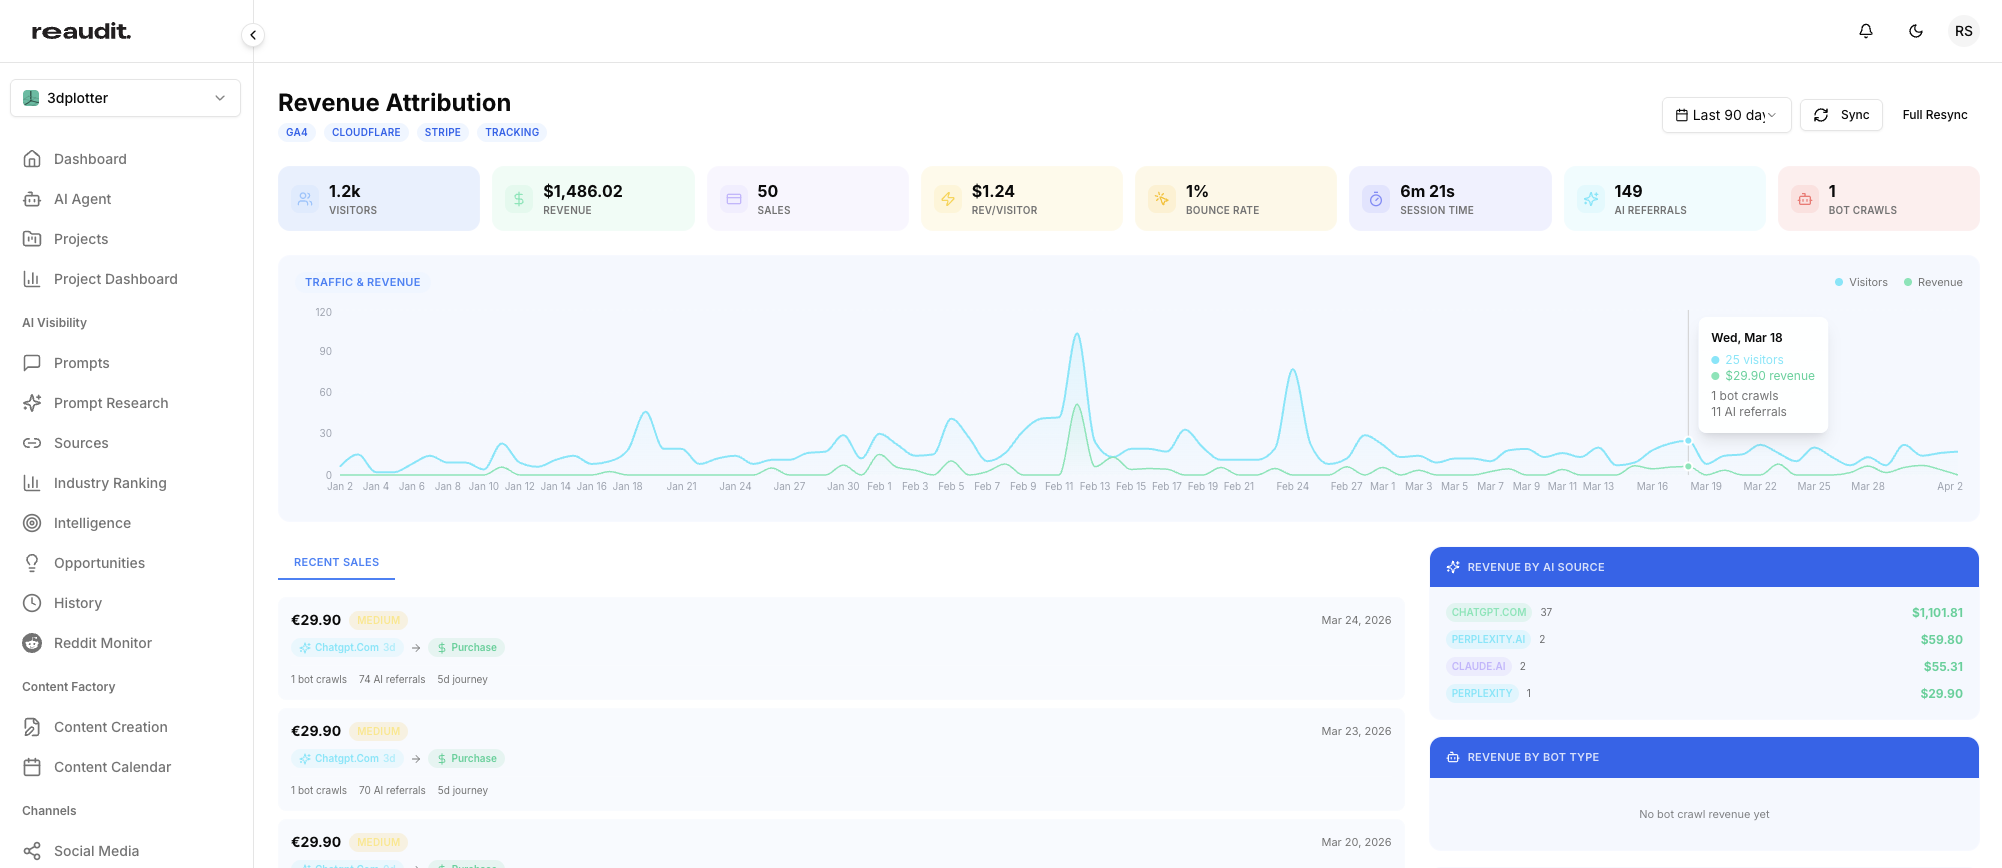The height and width of the screenshot is (868, 2002).
Task: Toggle the Revenue legend series
Action: click(x=1933, y=282)
